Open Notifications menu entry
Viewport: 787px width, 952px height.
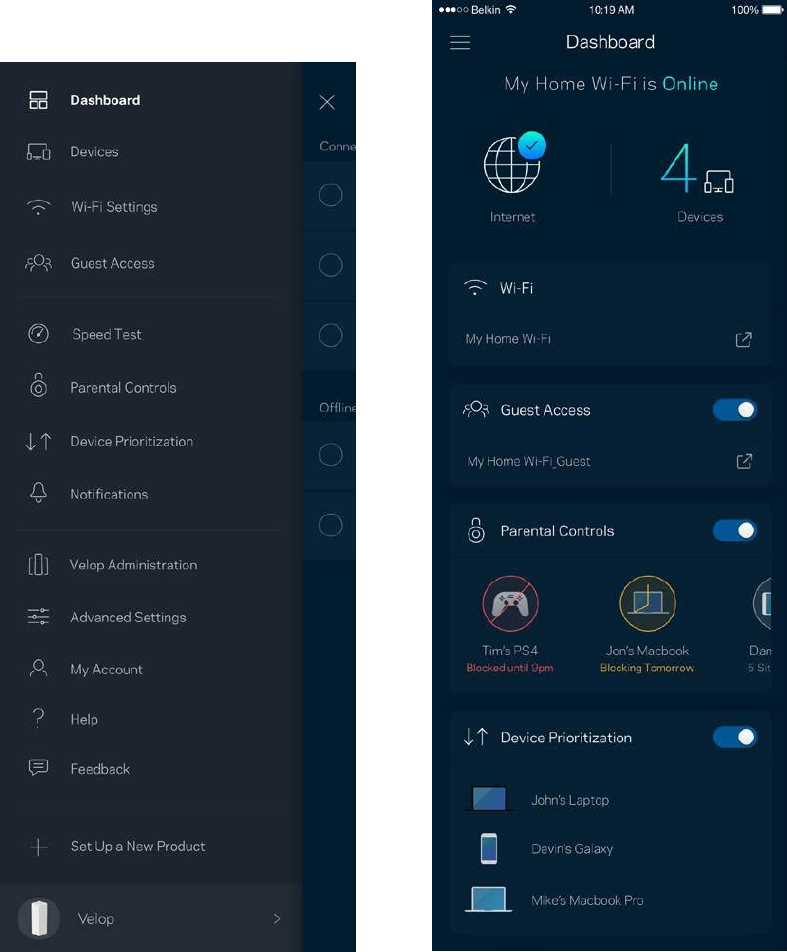[x=109, y=494]
